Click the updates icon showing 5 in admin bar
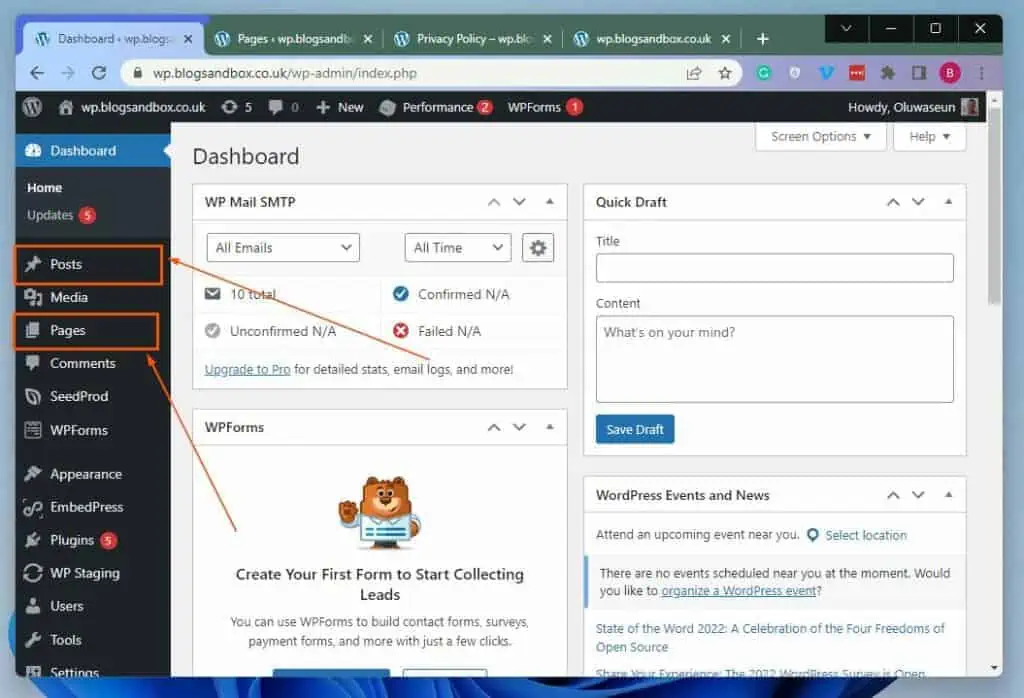Screen dimensions: 1024x698 pyautogui.click(x=236, y=107)
